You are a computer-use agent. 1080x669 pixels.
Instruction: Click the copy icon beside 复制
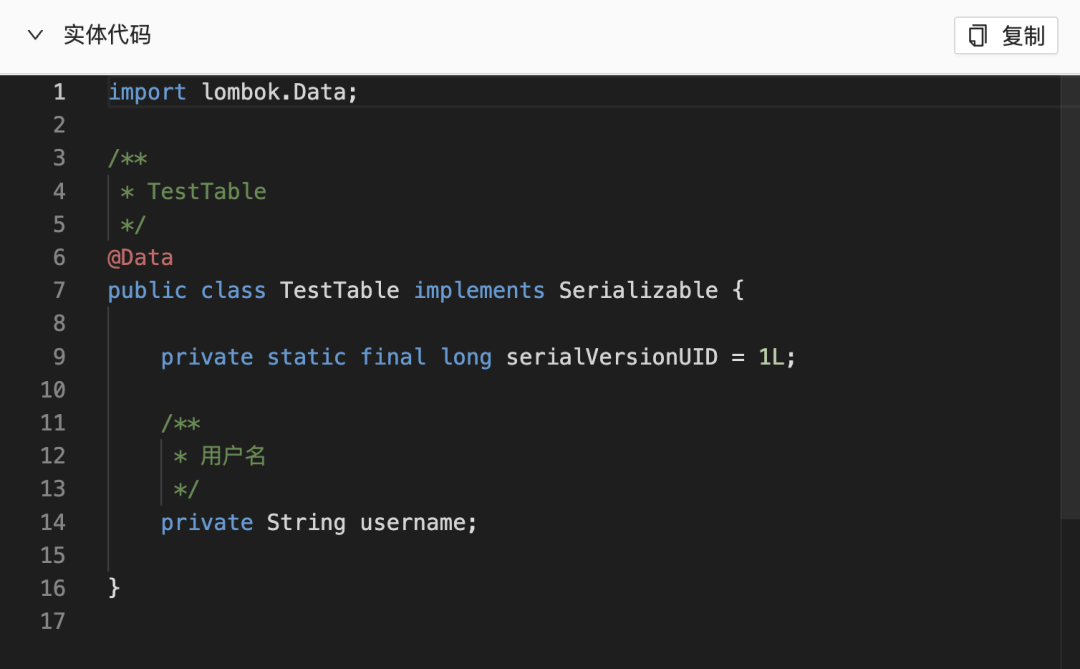tap(978, 36)
